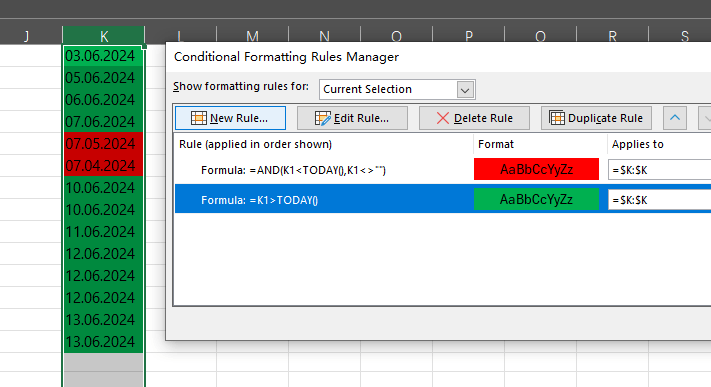The width and height of the screenshot is (711, 387).
Task: Move the rule up with the up arrow
Action: [675, 118]
